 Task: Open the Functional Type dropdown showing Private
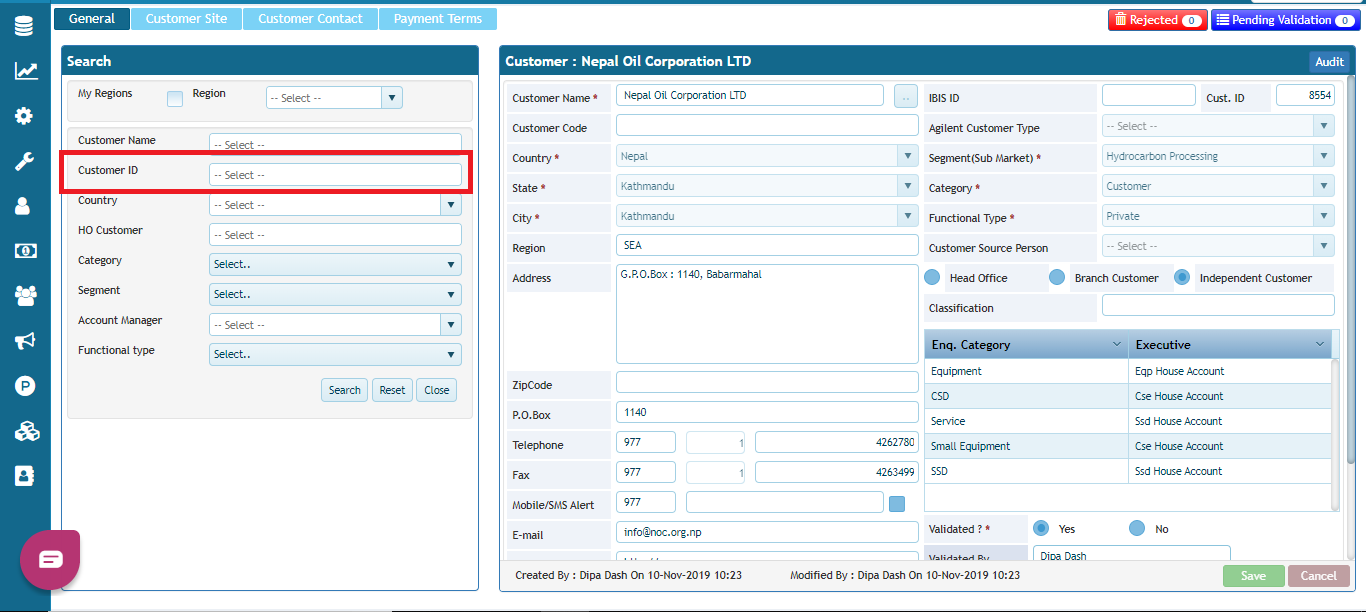click(1218, 216)
